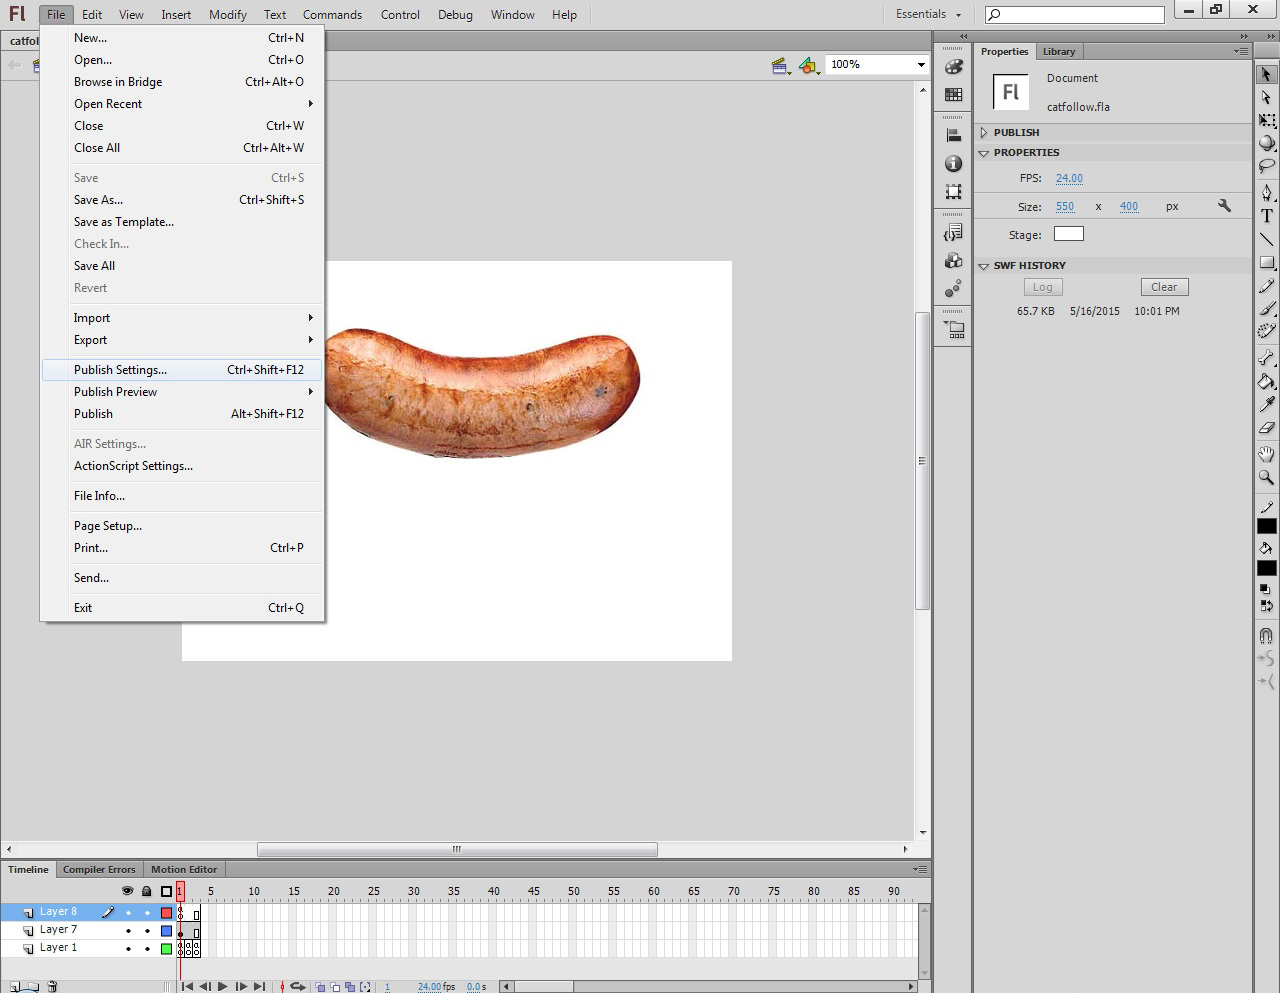Select the Brush tool

click(x=1266, y=308)
